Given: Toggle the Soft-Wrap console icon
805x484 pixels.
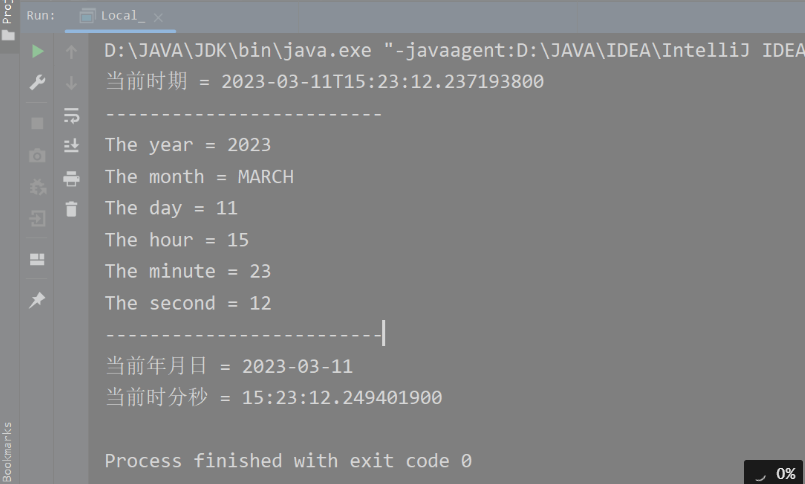Looking at the screenshot, I should tap(71, 115).
